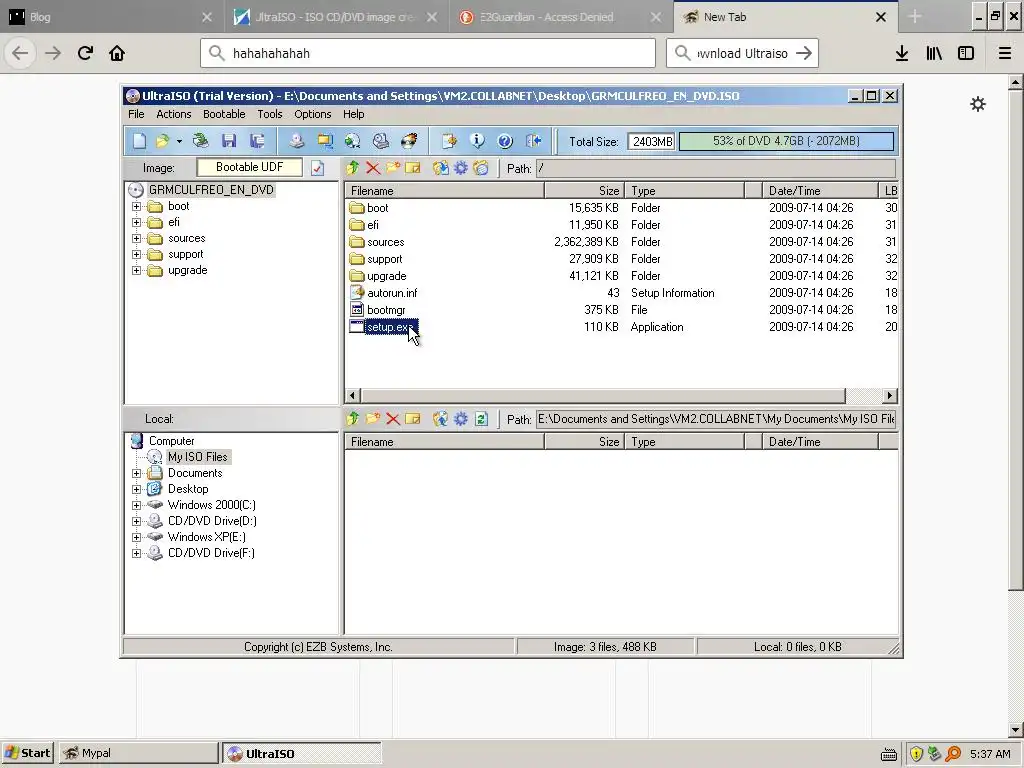The image size is (1024, 768).
Task: Click the Save floppy disk icon
Action: pos(229,141)
